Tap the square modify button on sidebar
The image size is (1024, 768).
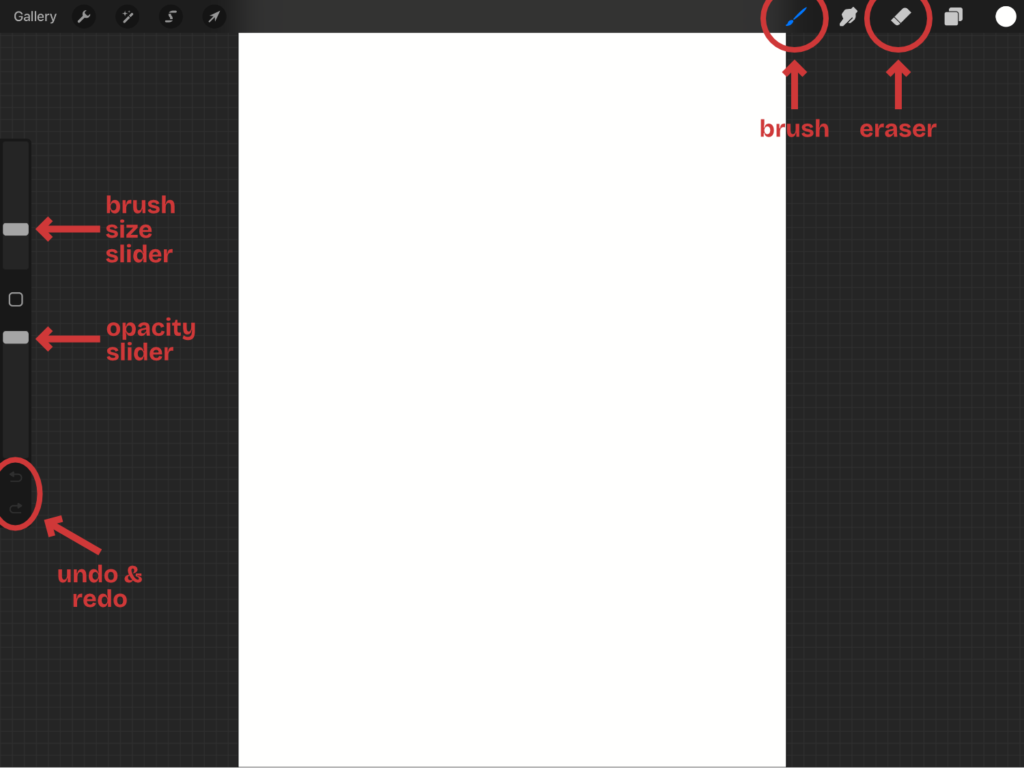(16, 299)
